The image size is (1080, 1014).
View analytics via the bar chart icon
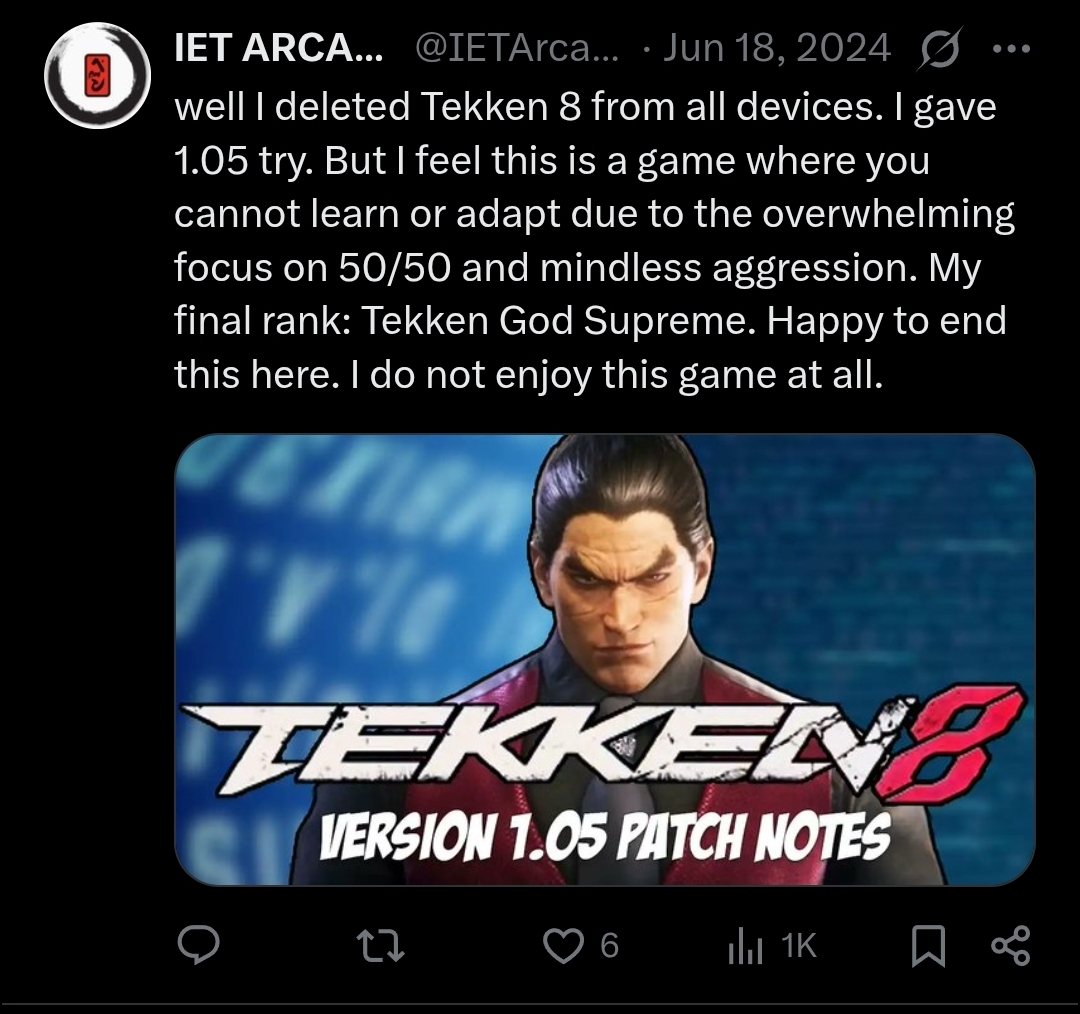click(x=745, y=946)
